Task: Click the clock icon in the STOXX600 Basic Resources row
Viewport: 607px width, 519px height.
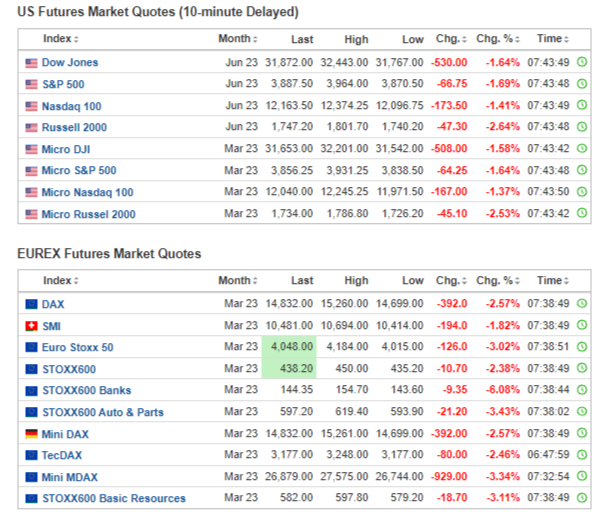Action: pos(582,498)
